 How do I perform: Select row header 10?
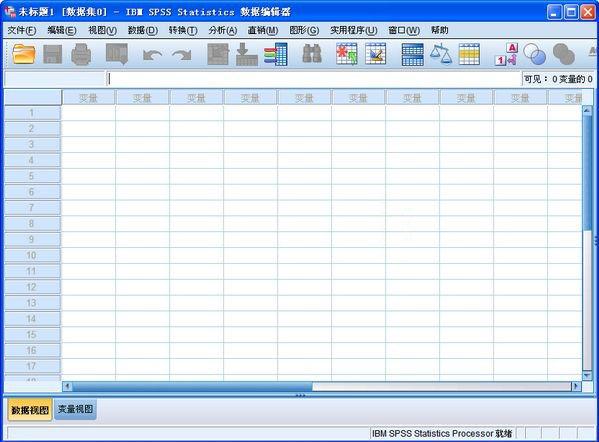(x=32, y=255)
